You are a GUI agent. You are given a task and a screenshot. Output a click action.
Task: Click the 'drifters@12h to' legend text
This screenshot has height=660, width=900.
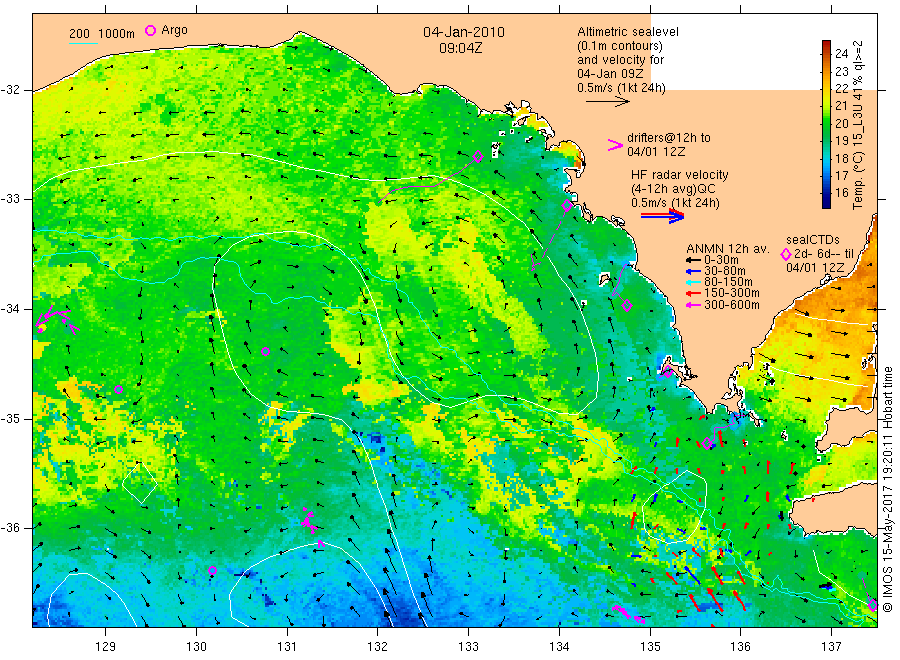coord(669,138)
